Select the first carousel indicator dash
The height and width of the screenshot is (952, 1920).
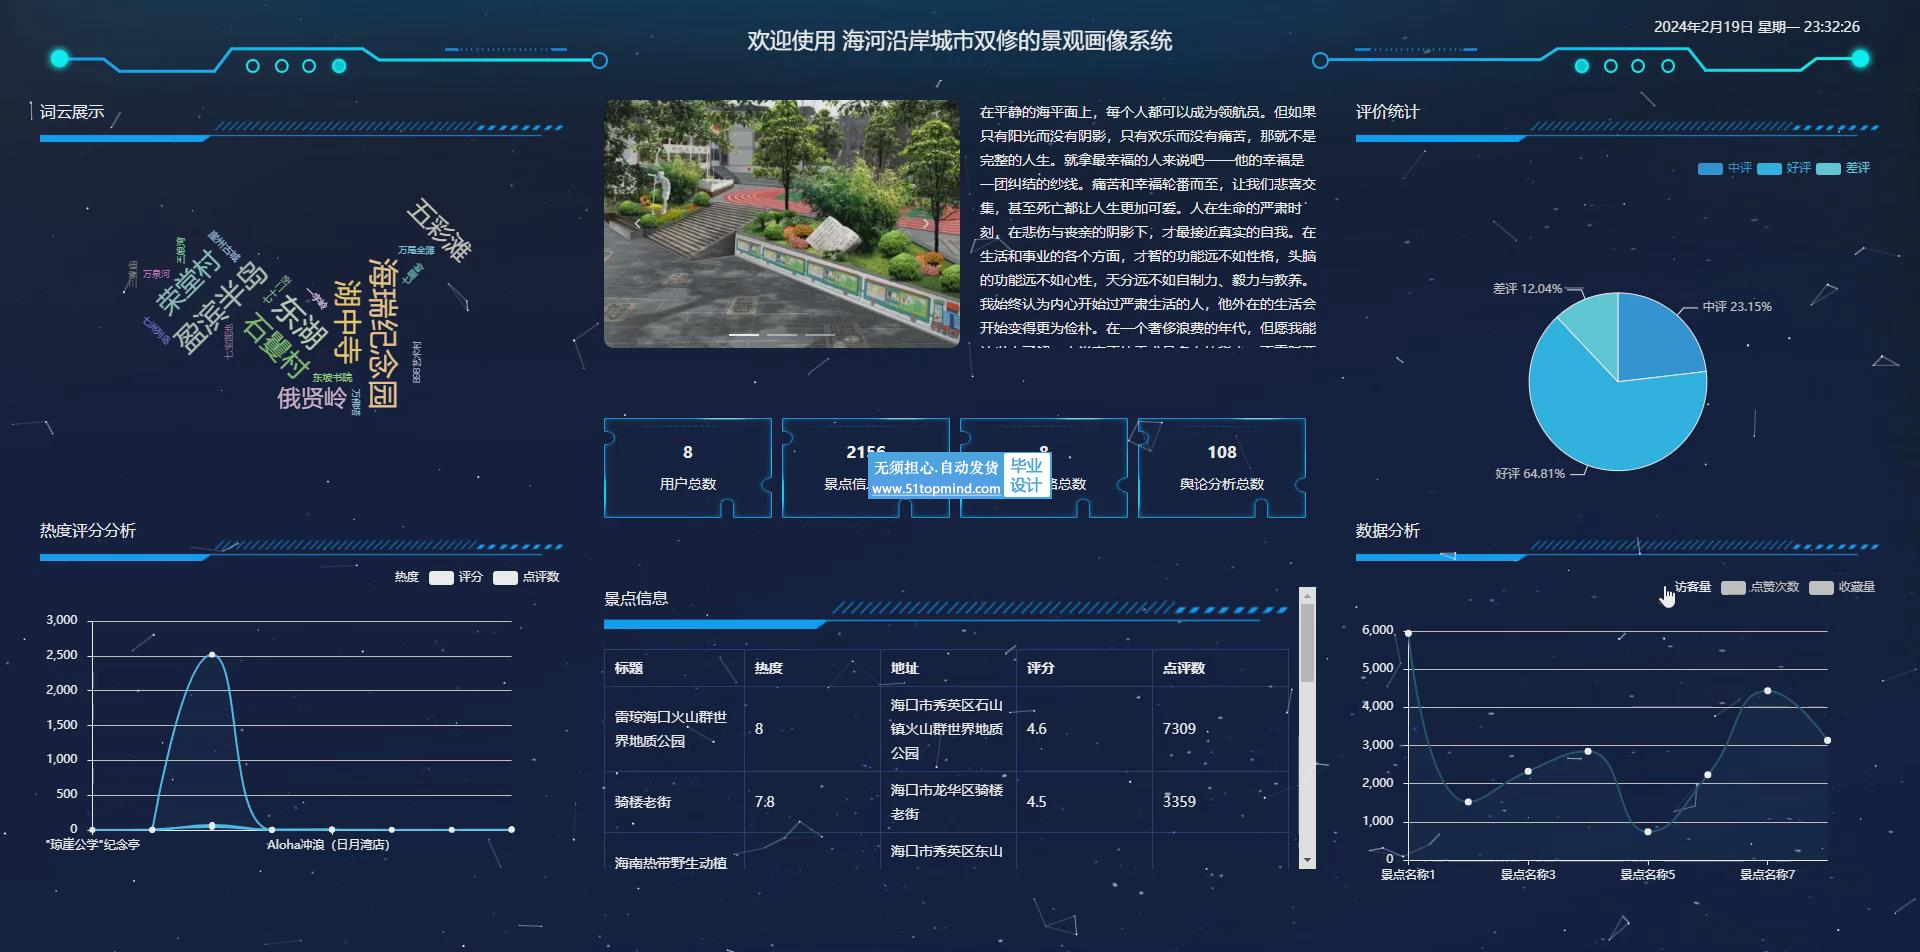[744, 334]
